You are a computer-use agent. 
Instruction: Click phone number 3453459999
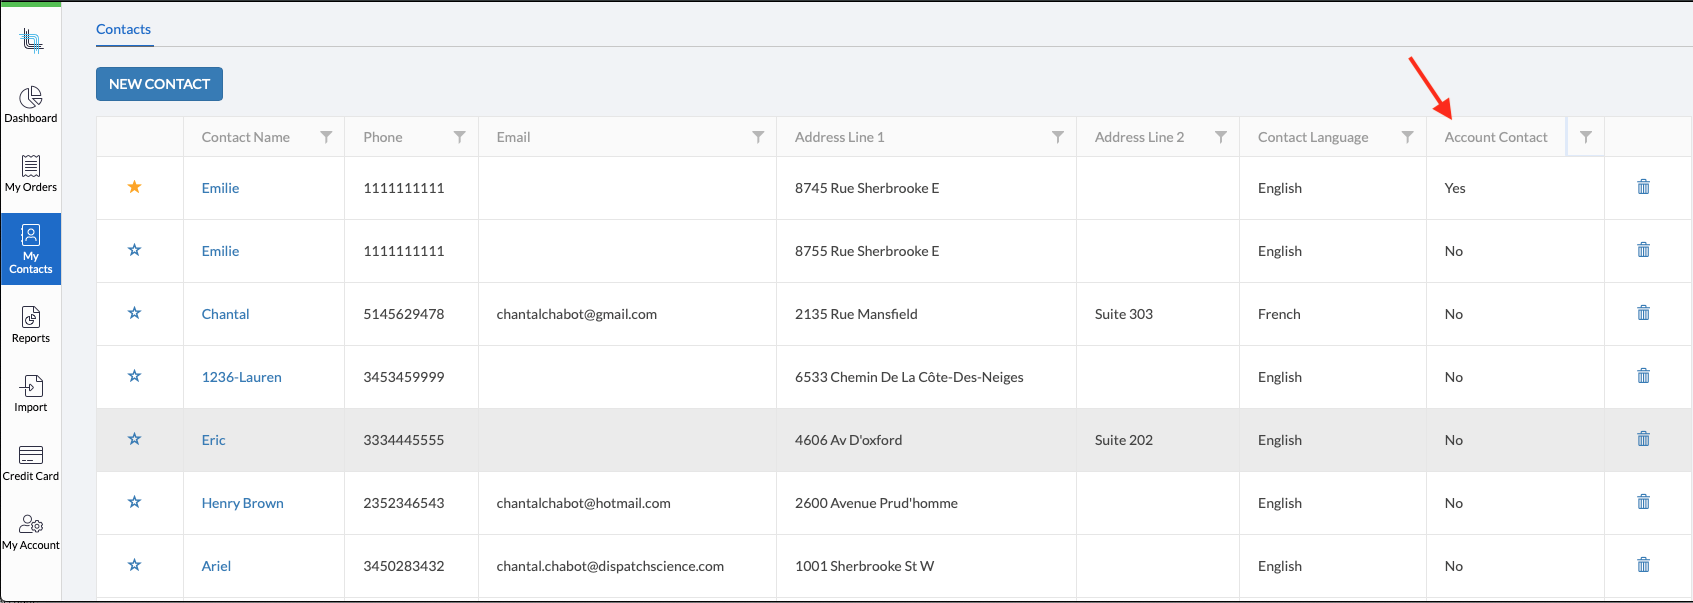click(404, 377)
